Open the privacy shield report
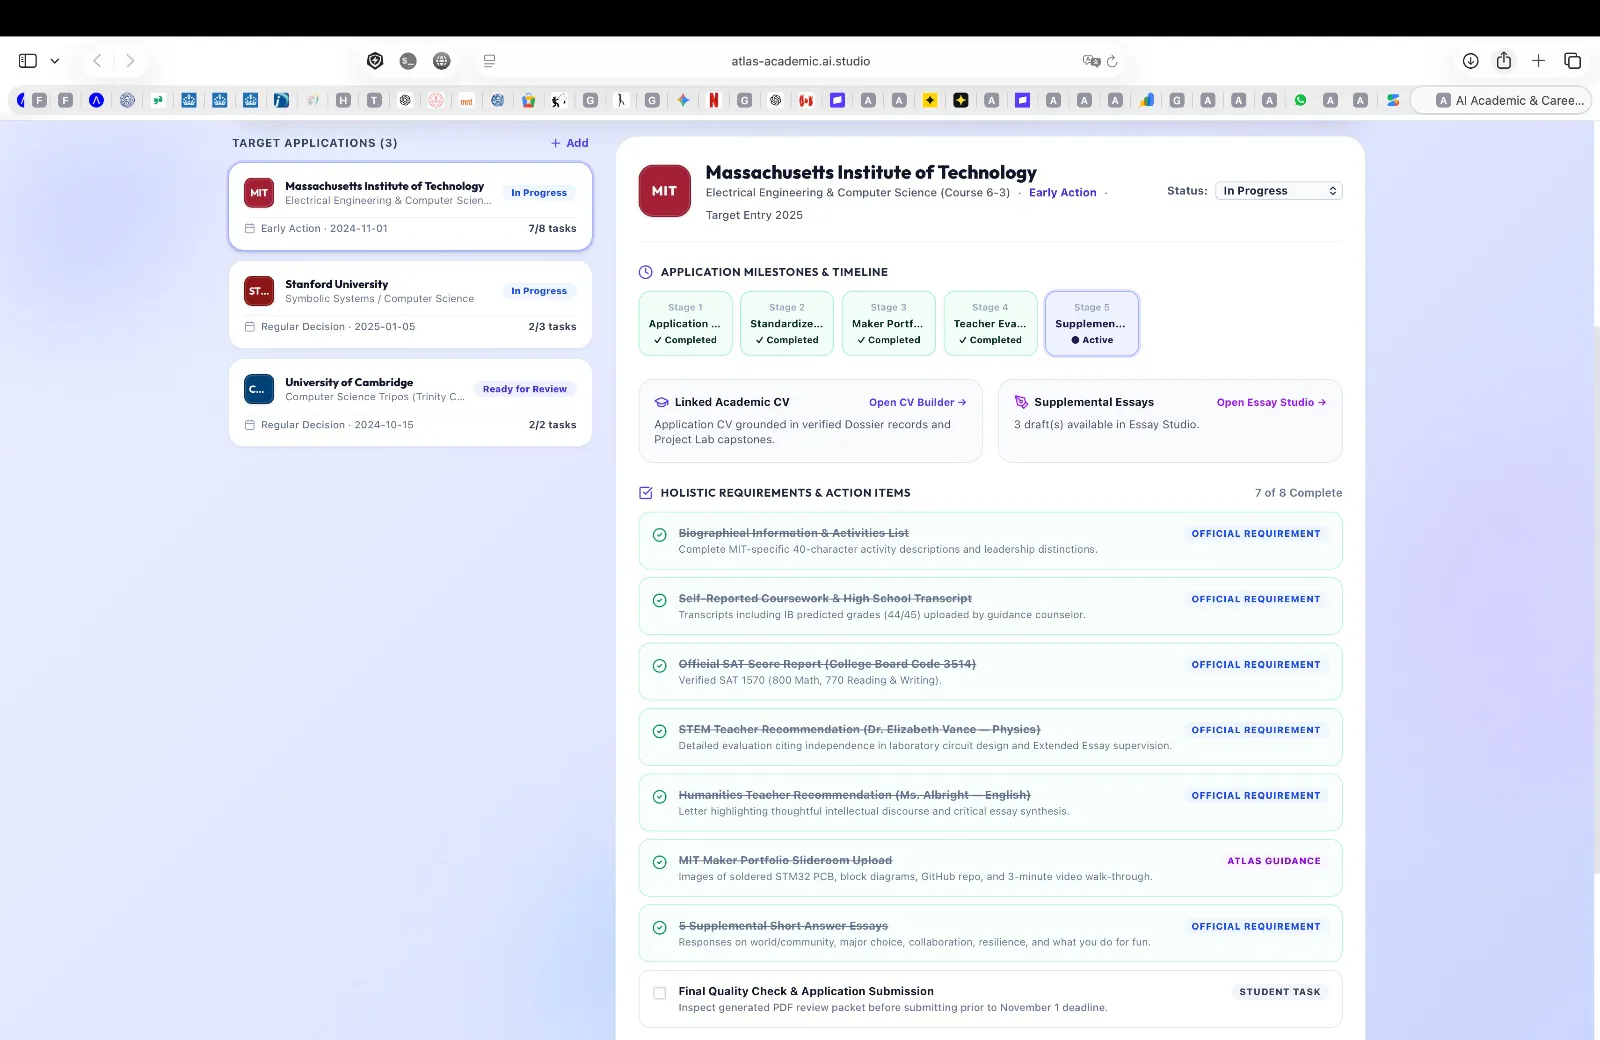Screen dimensions: 1600x1040 (x=375, y=61)
